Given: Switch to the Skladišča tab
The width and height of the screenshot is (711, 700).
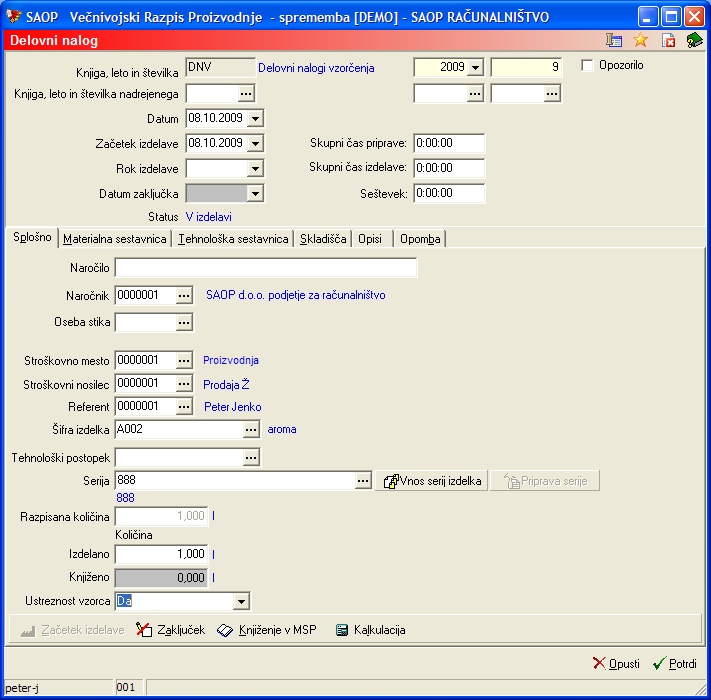Looking at the screenshot, I should (x=323, y=239).
